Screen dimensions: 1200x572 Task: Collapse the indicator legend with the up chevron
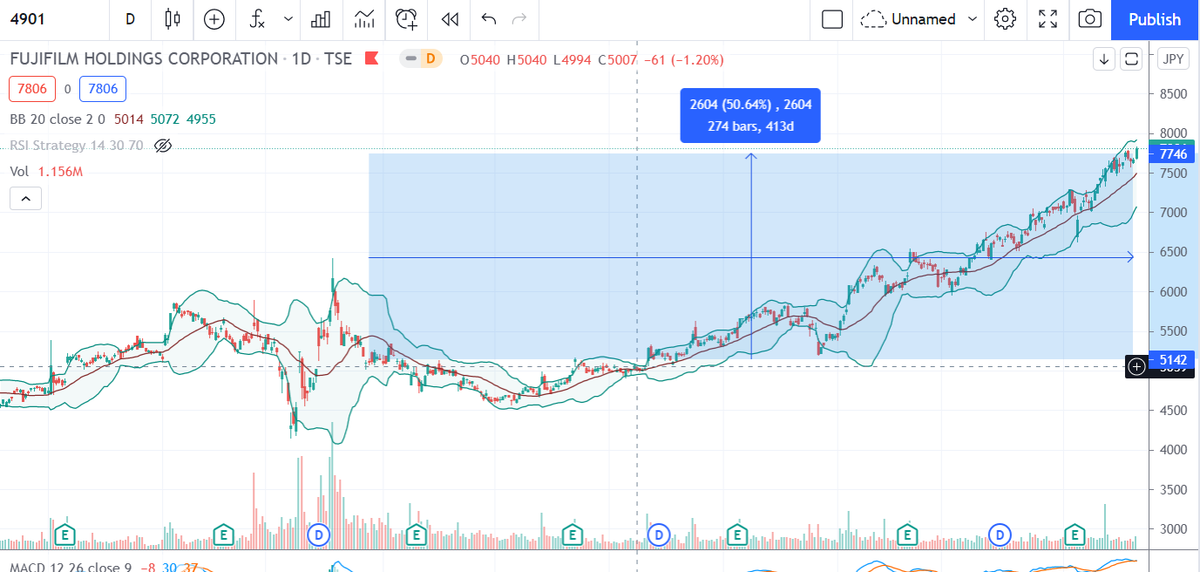[x=26, y=199]
